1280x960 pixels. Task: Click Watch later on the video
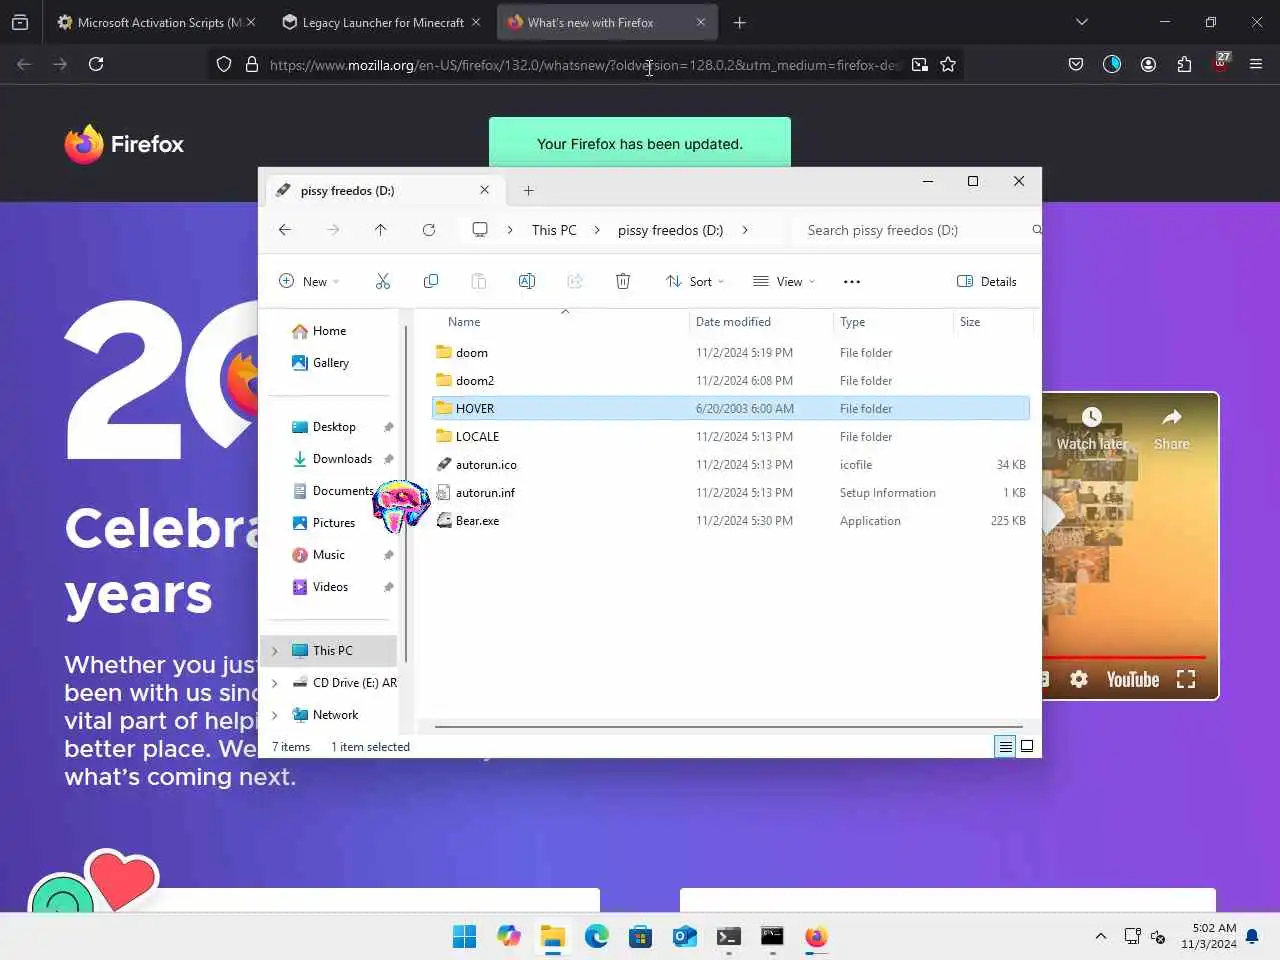pyautogui.click(x=1092, y=430)
